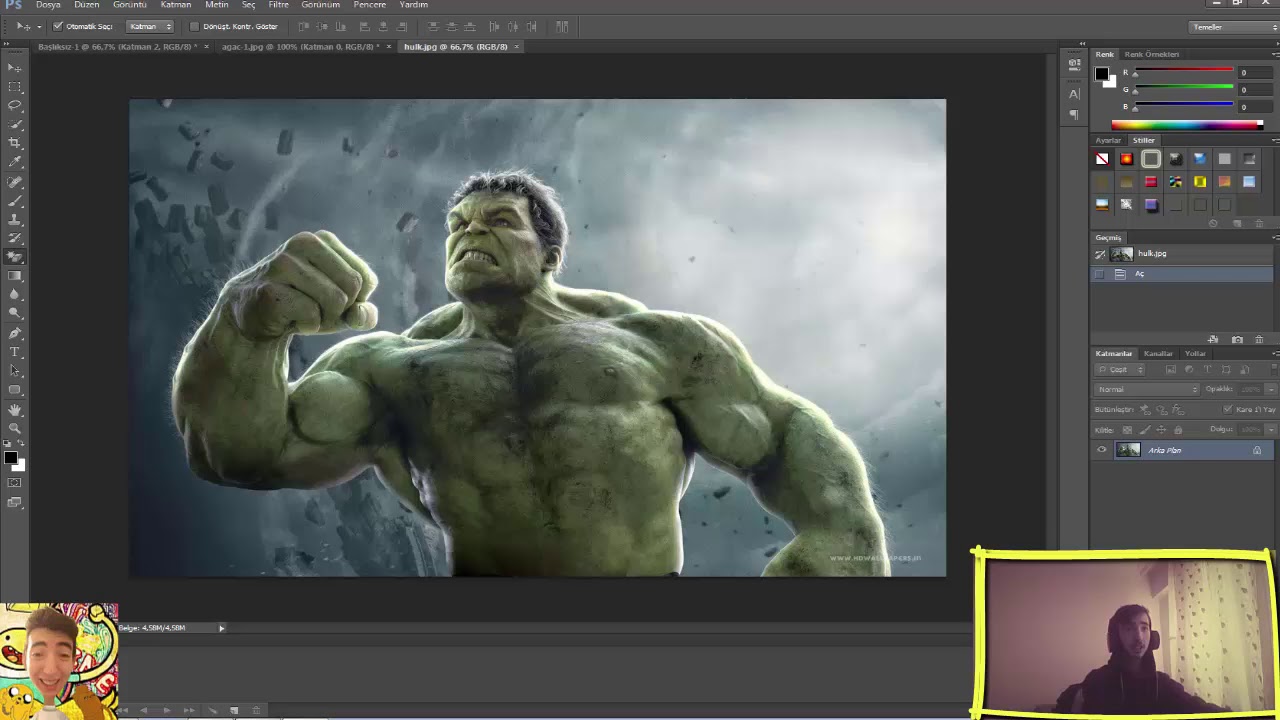Open the tool preset picker arrow
1280x720 pixels.
click(38, 26)
